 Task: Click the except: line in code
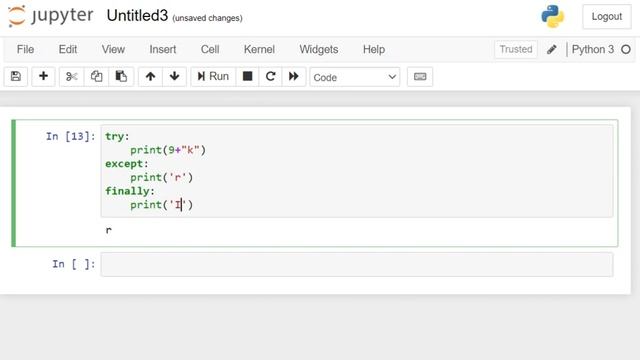(x=127, y=164)
